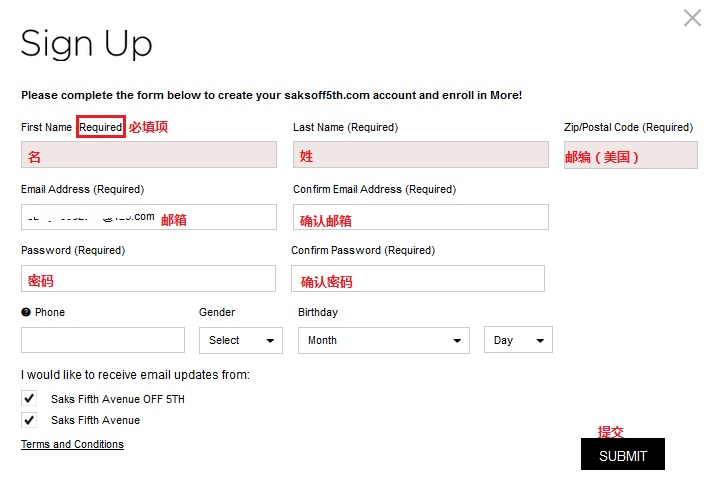
Task: Focus the Confirm Password field
Action: pyautogui.click(x=418, y=279)
